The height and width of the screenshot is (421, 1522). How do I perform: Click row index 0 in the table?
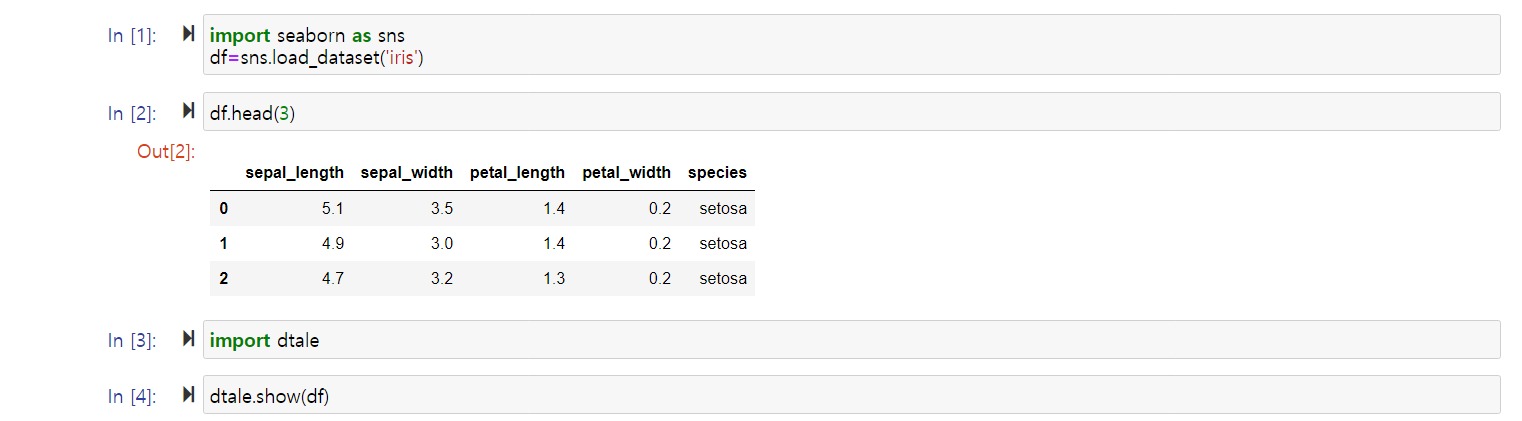coord(224,209)
